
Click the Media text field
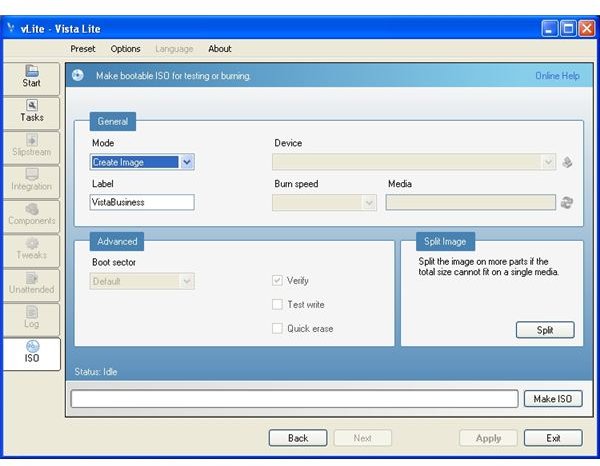[x=470, y=202]
